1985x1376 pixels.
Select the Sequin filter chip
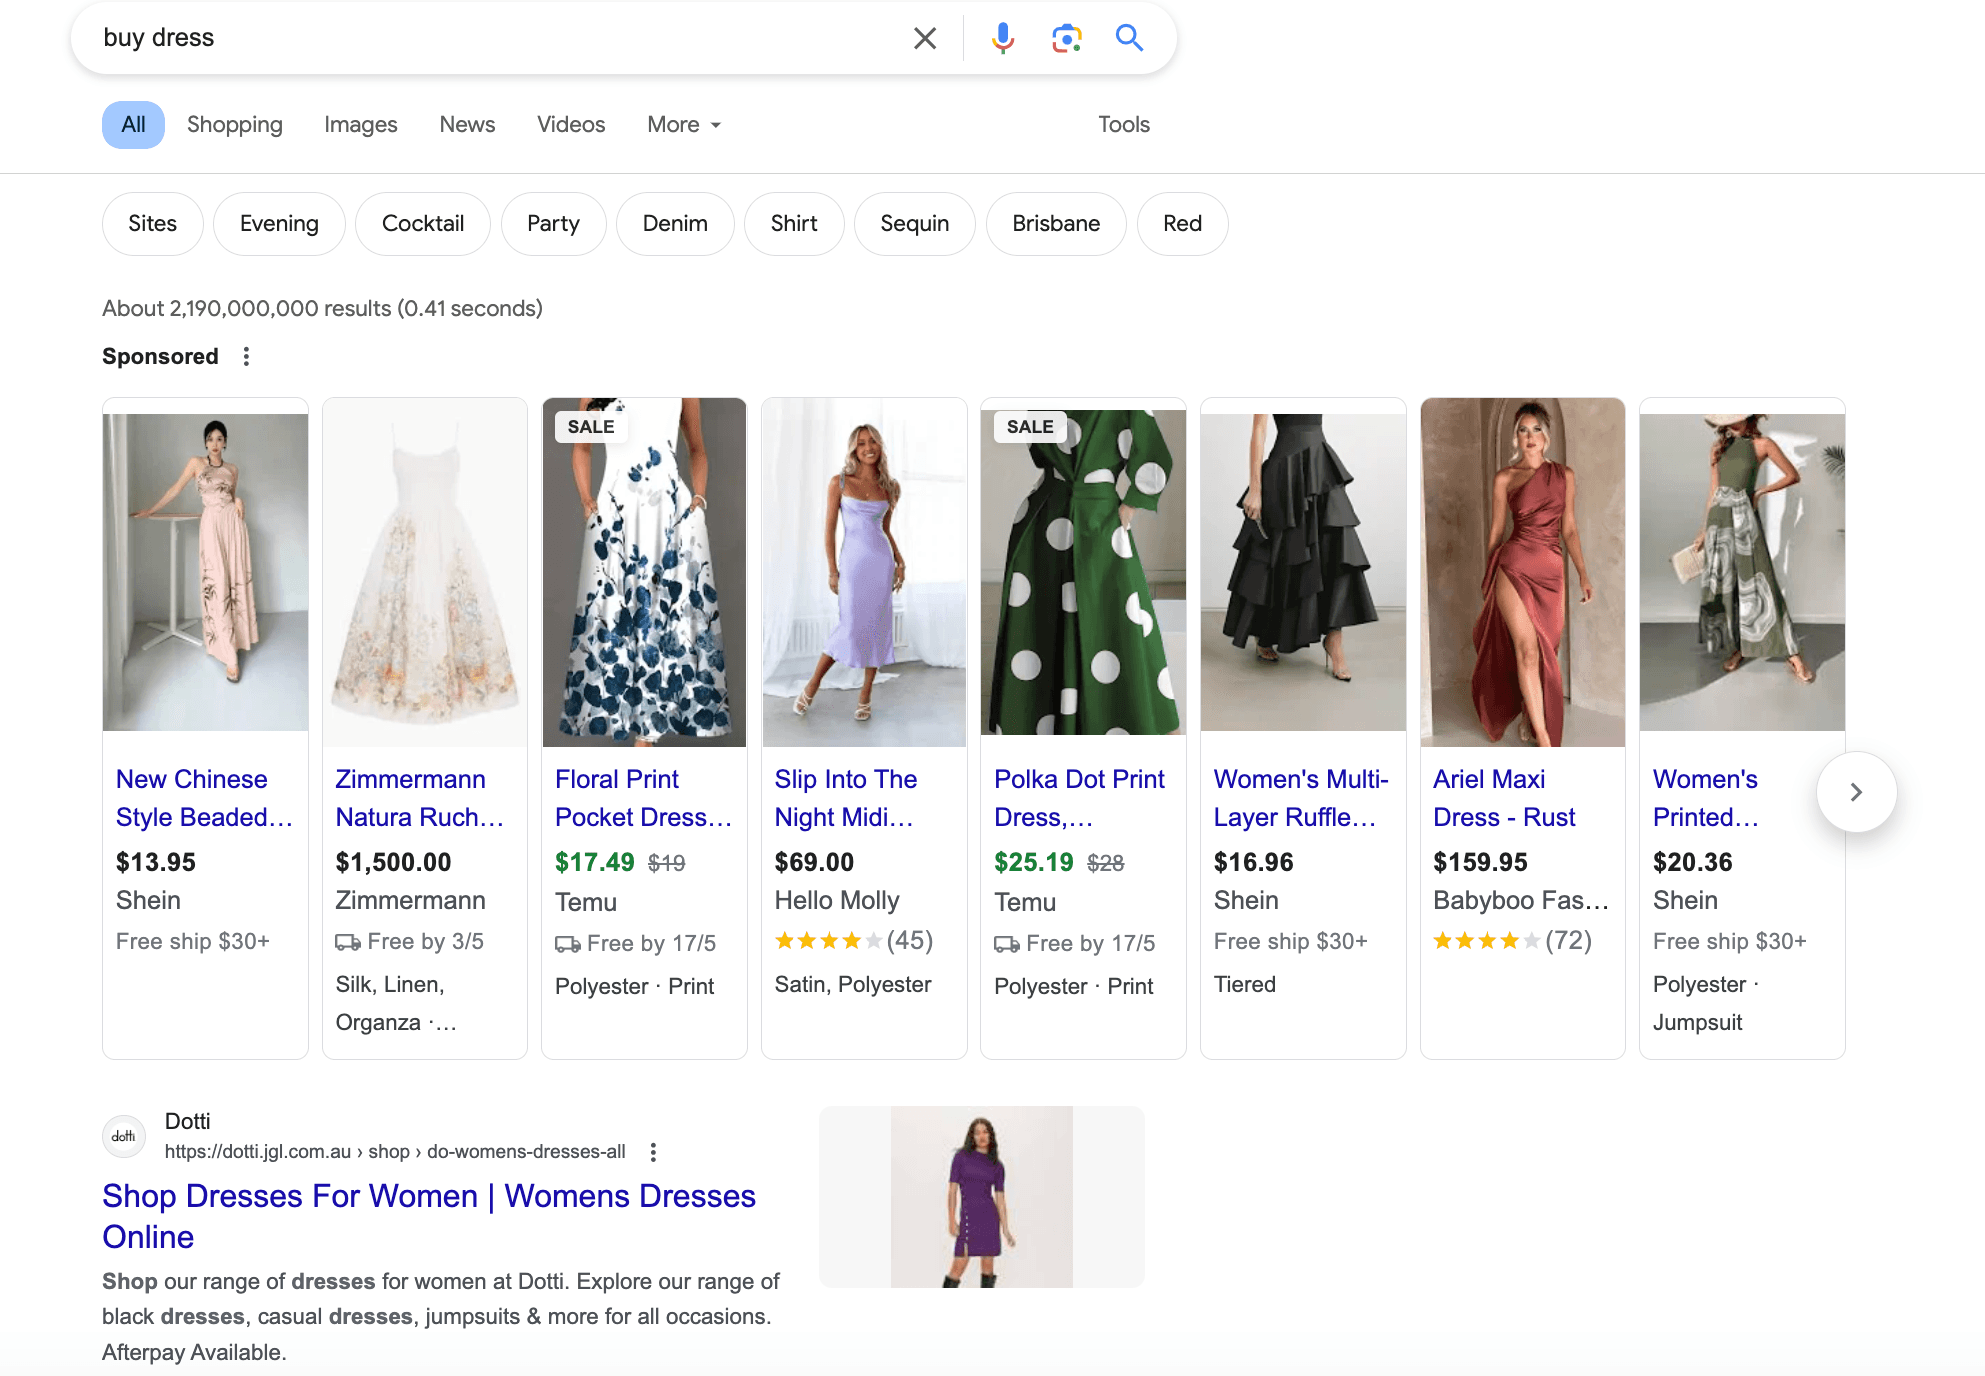914,224
